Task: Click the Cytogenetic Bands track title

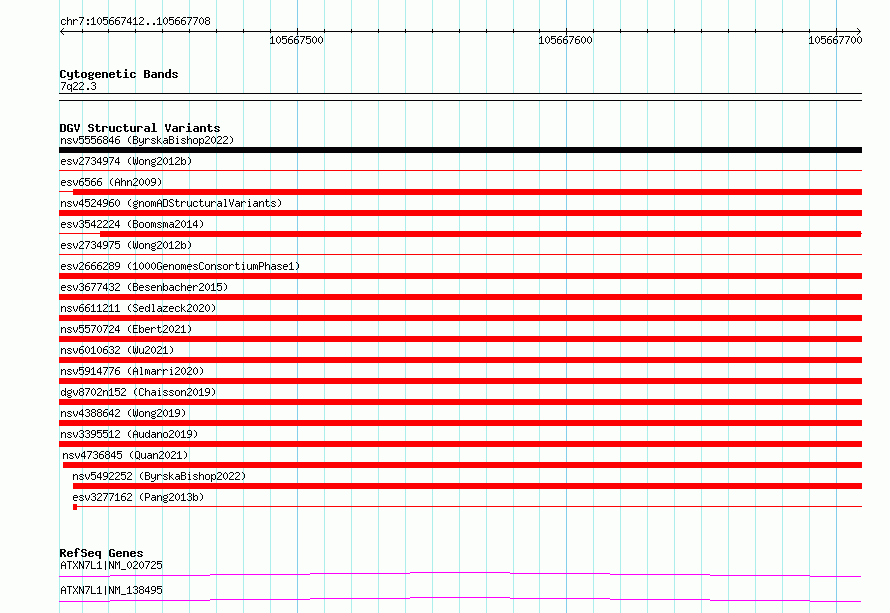Action: [x=119, y=74]
